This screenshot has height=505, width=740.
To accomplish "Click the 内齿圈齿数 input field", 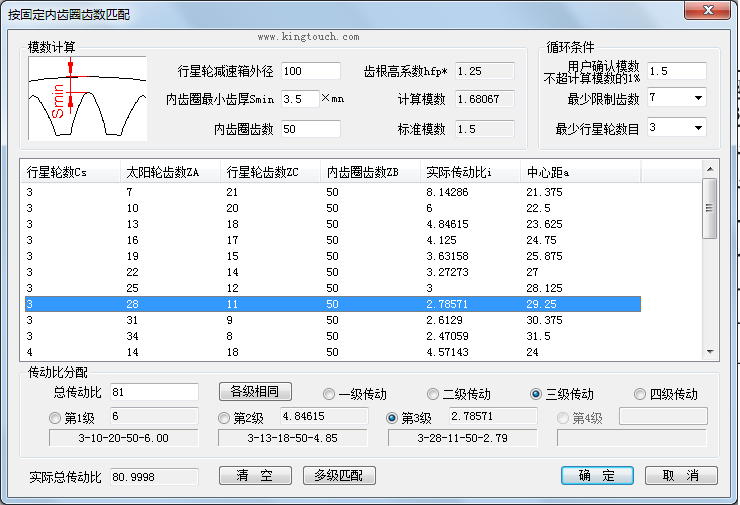I will (x=311, y=129).
